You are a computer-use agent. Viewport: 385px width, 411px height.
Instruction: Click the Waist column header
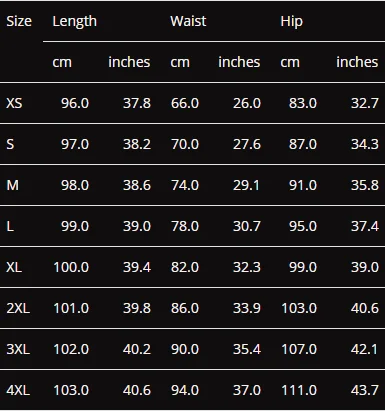188,21
